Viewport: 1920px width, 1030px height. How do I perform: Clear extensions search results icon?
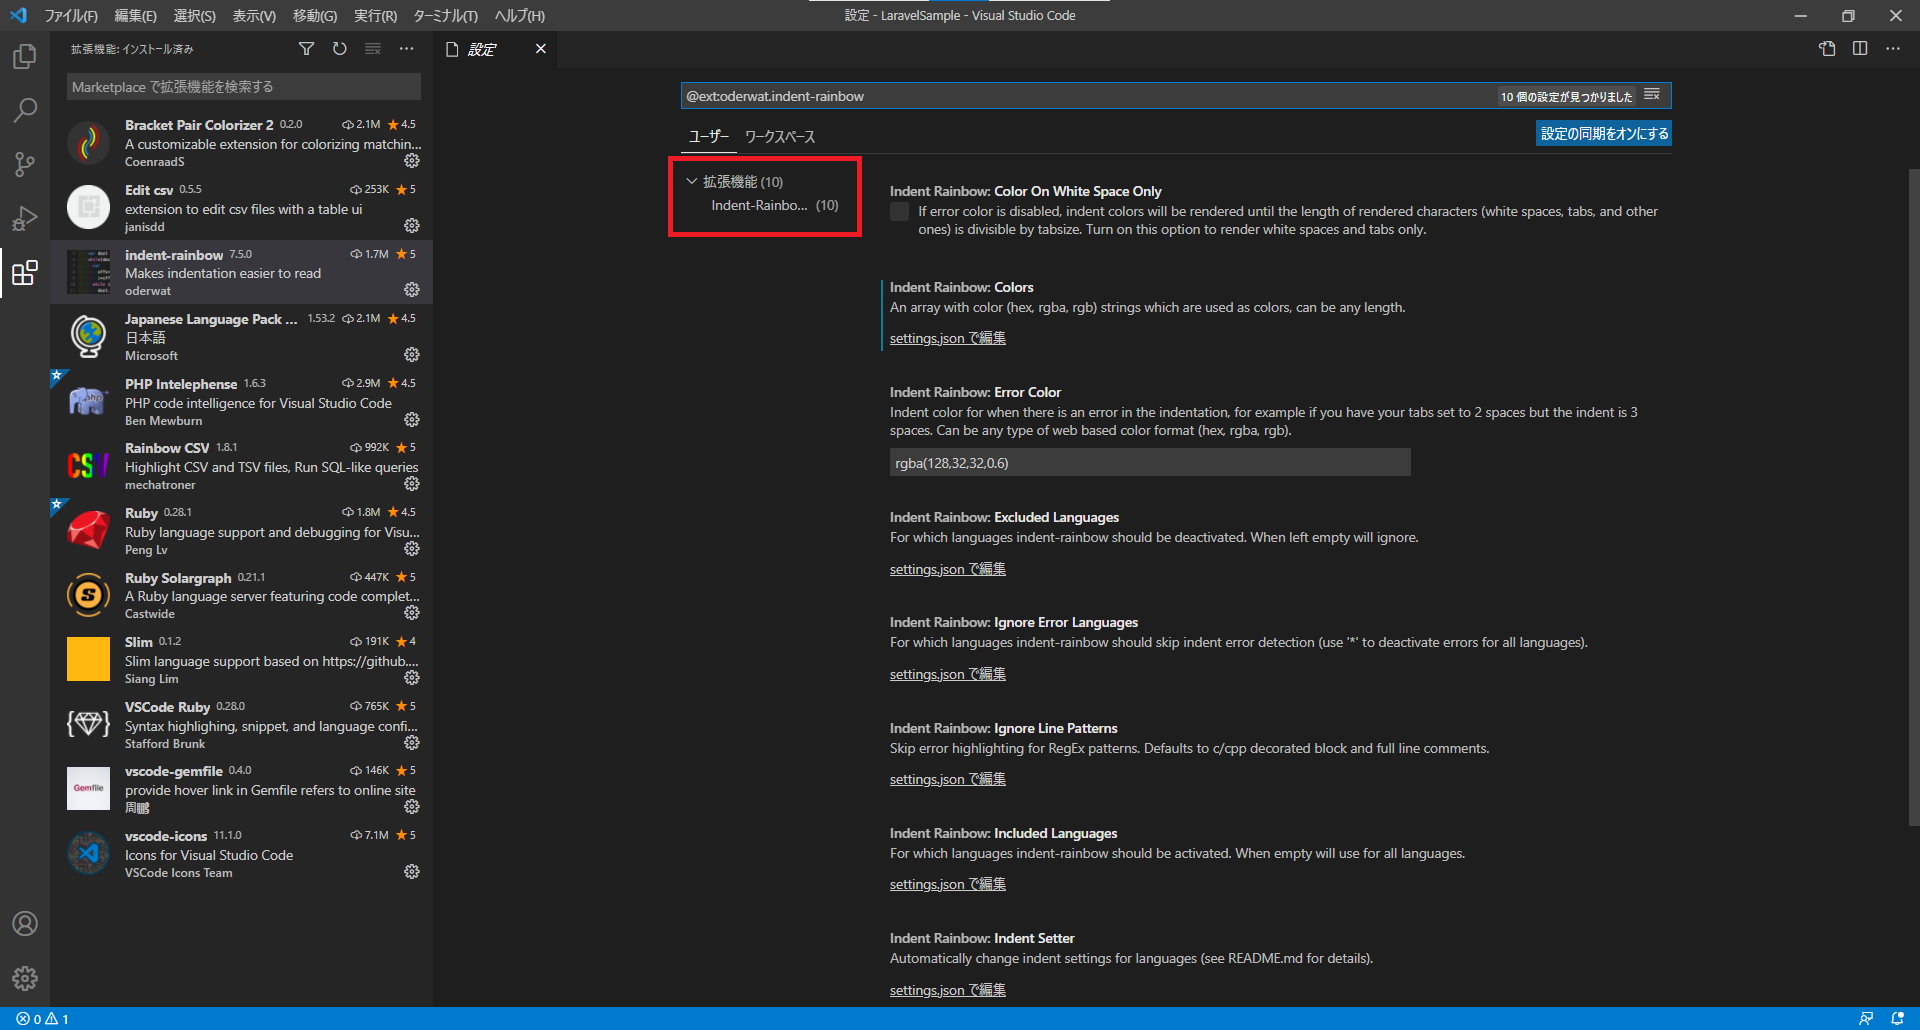(x=373, y=49)
